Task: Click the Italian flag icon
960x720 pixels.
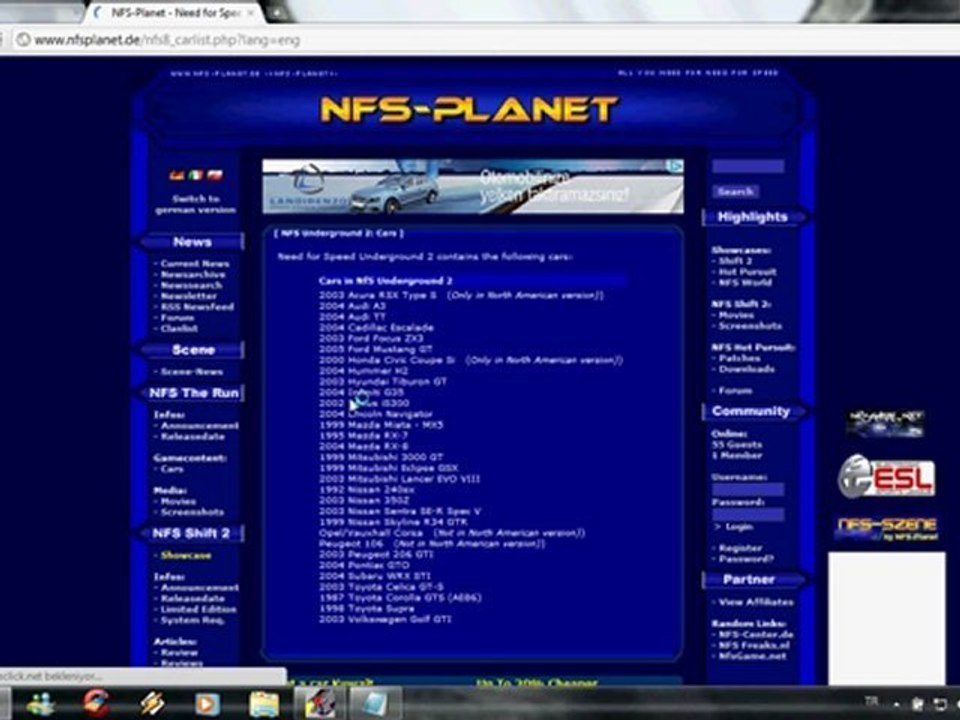Action: (x=196, y=176)
